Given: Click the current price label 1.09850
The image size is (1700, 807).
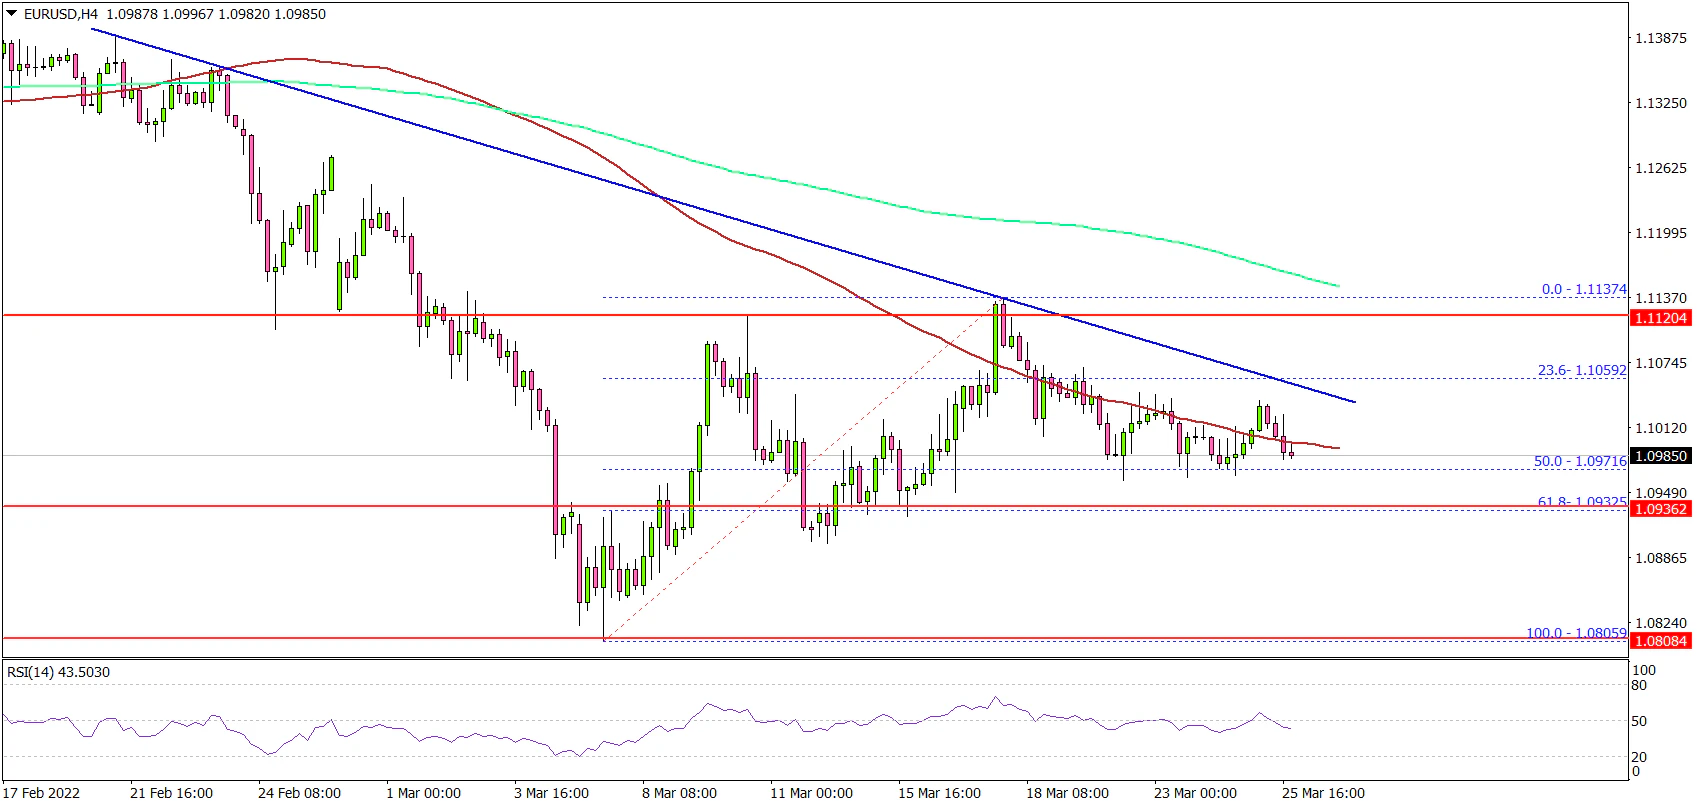Looking at the screenshot, I should click(x=1660, y=456).
